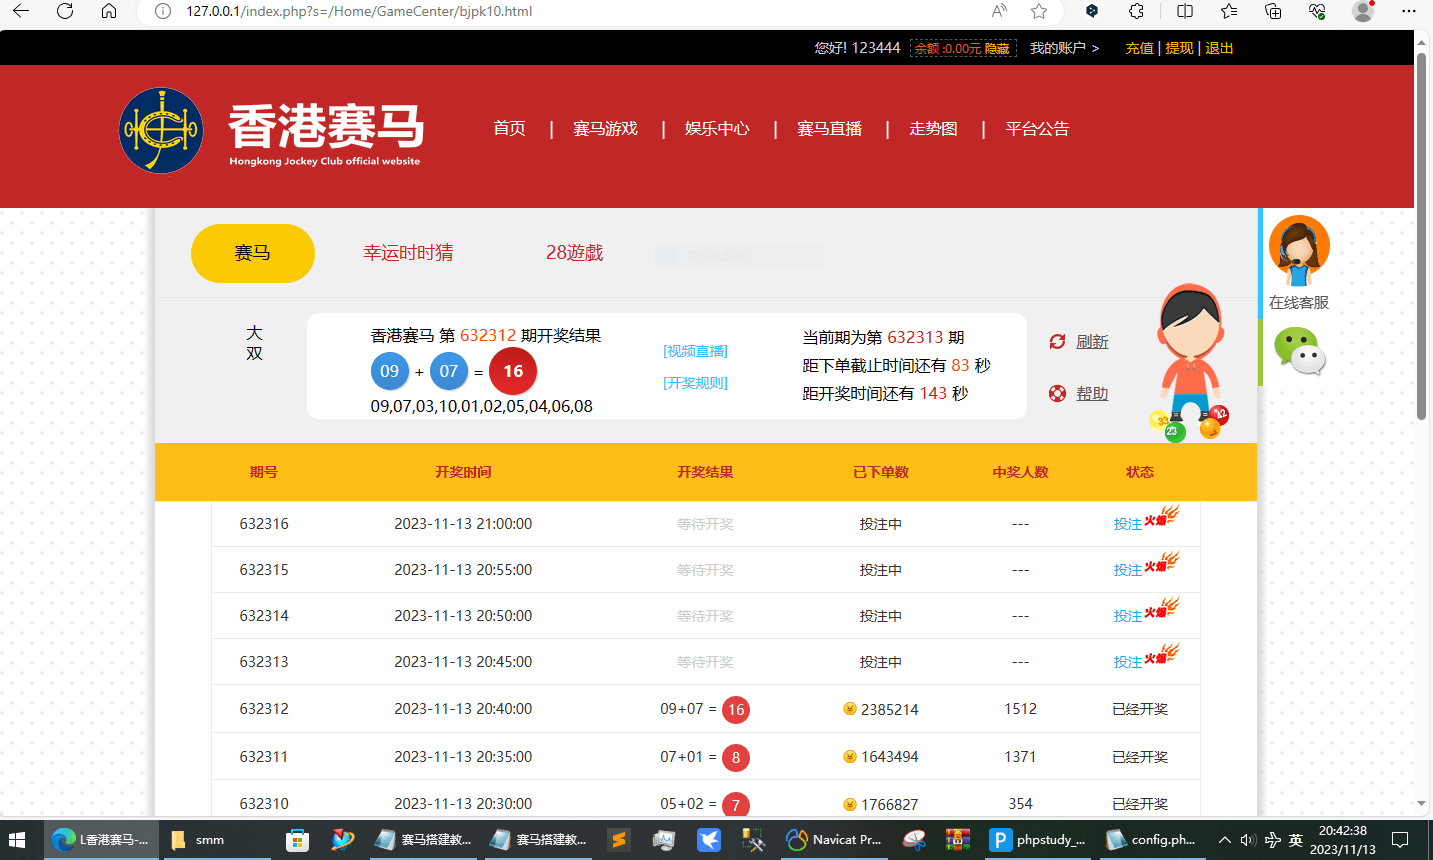Open 走势图 navigation item

[933, 128]
